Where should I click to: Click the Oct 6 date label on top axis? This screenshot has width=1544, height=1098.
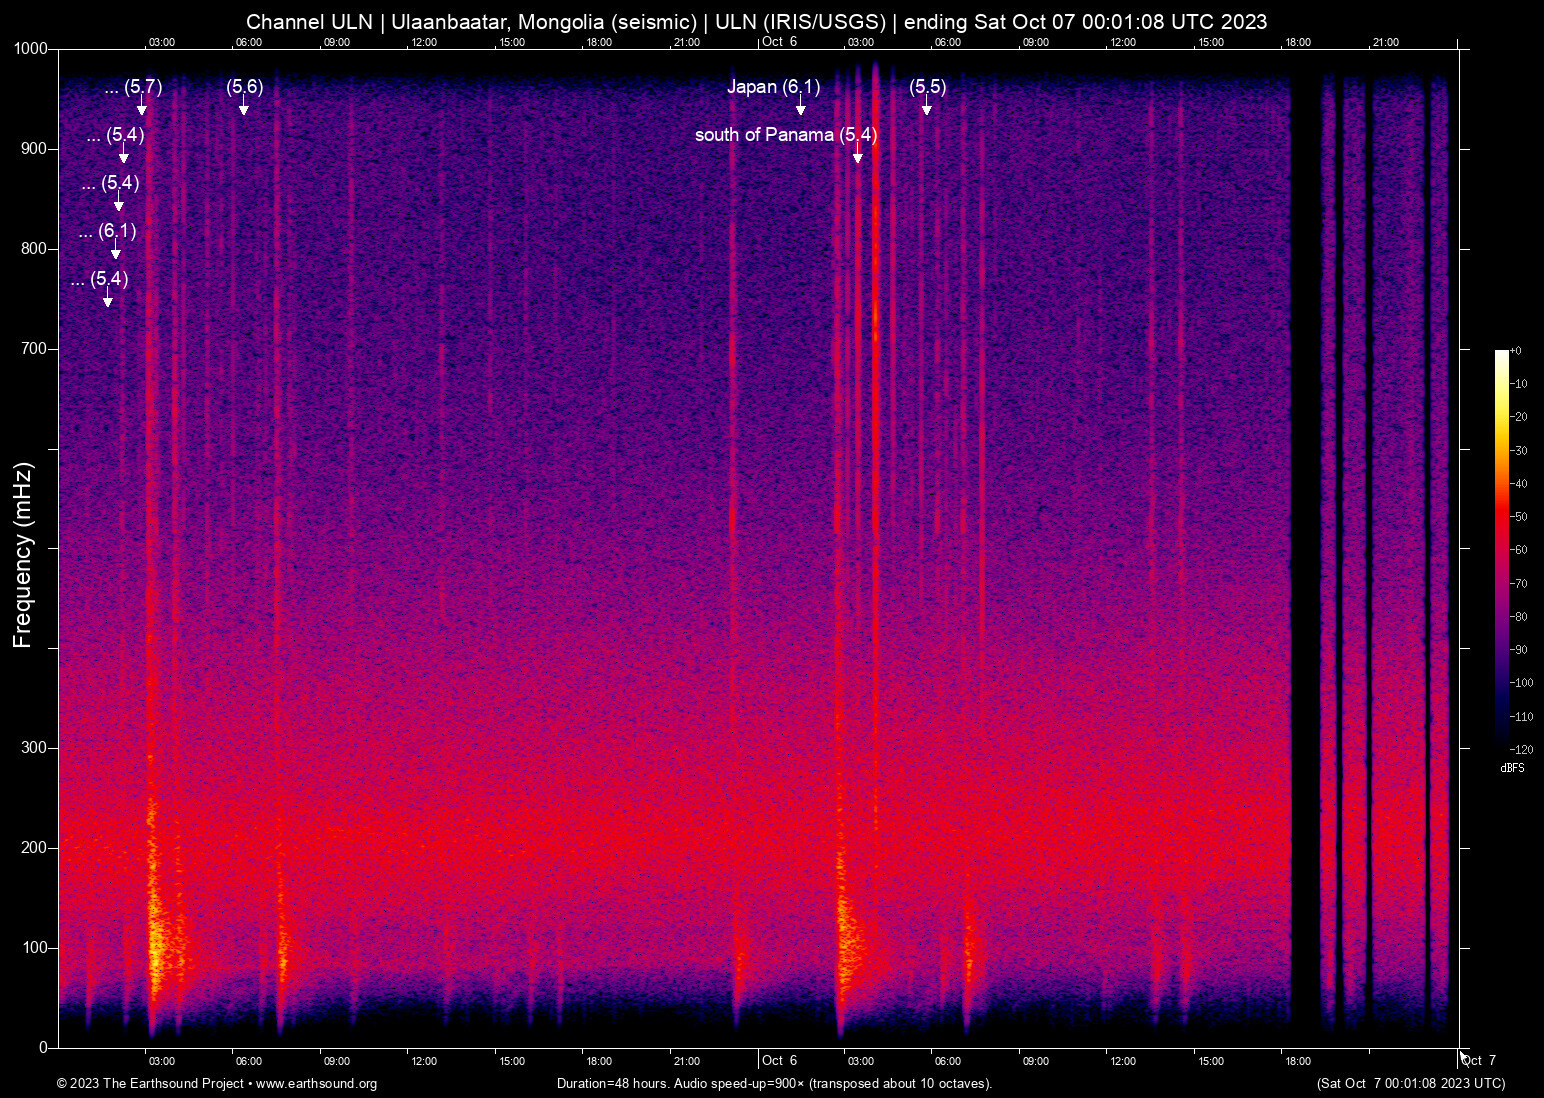coord(781,41)
